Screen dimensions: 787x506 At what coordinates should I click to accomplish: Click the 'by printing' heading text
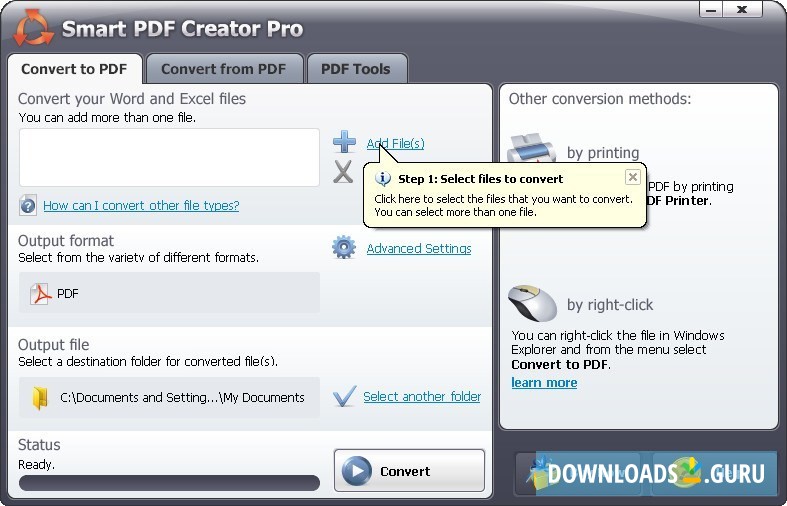tap(603, 153)
